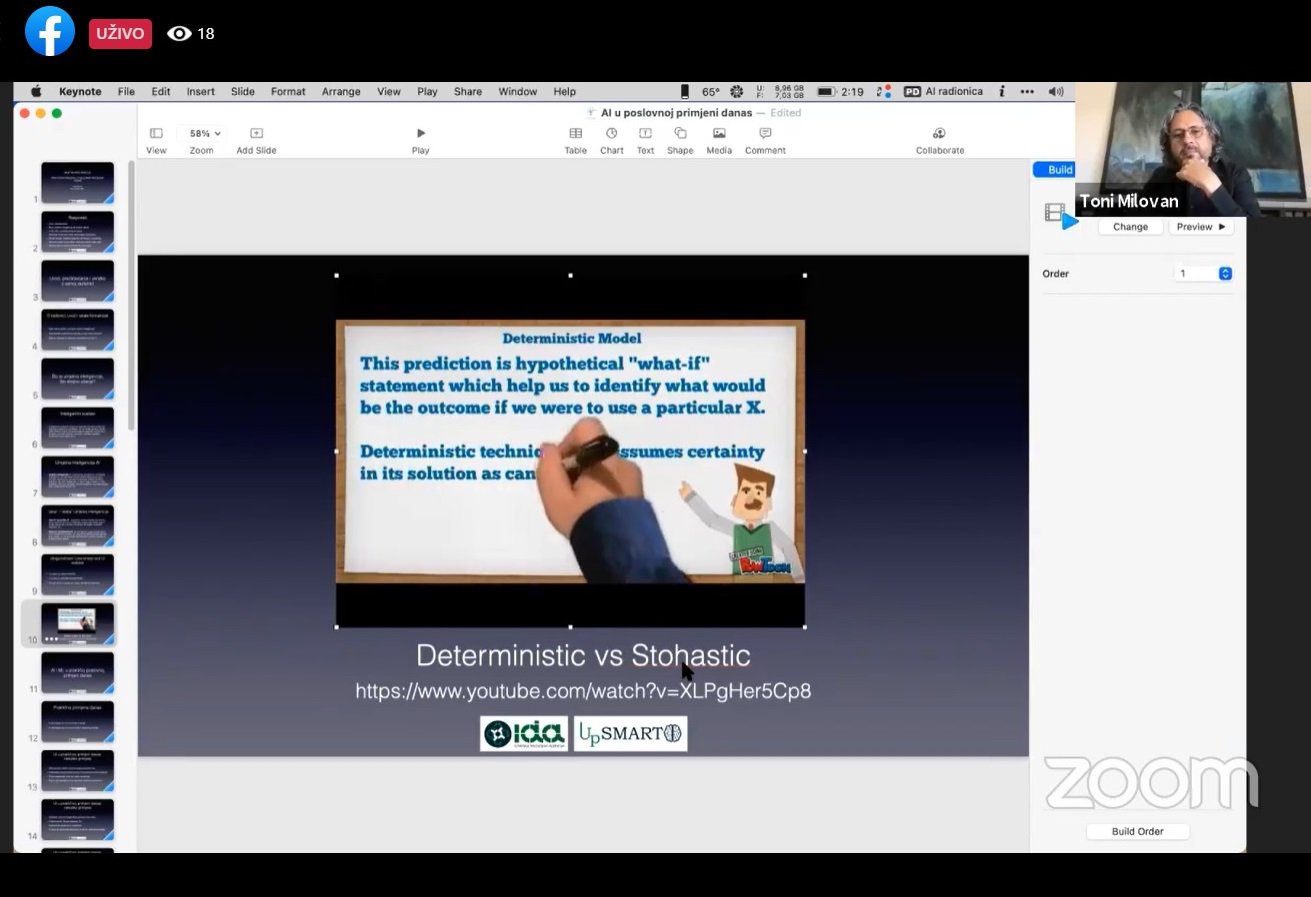
Task: Click the Preview button
Action: point(1201,227)
